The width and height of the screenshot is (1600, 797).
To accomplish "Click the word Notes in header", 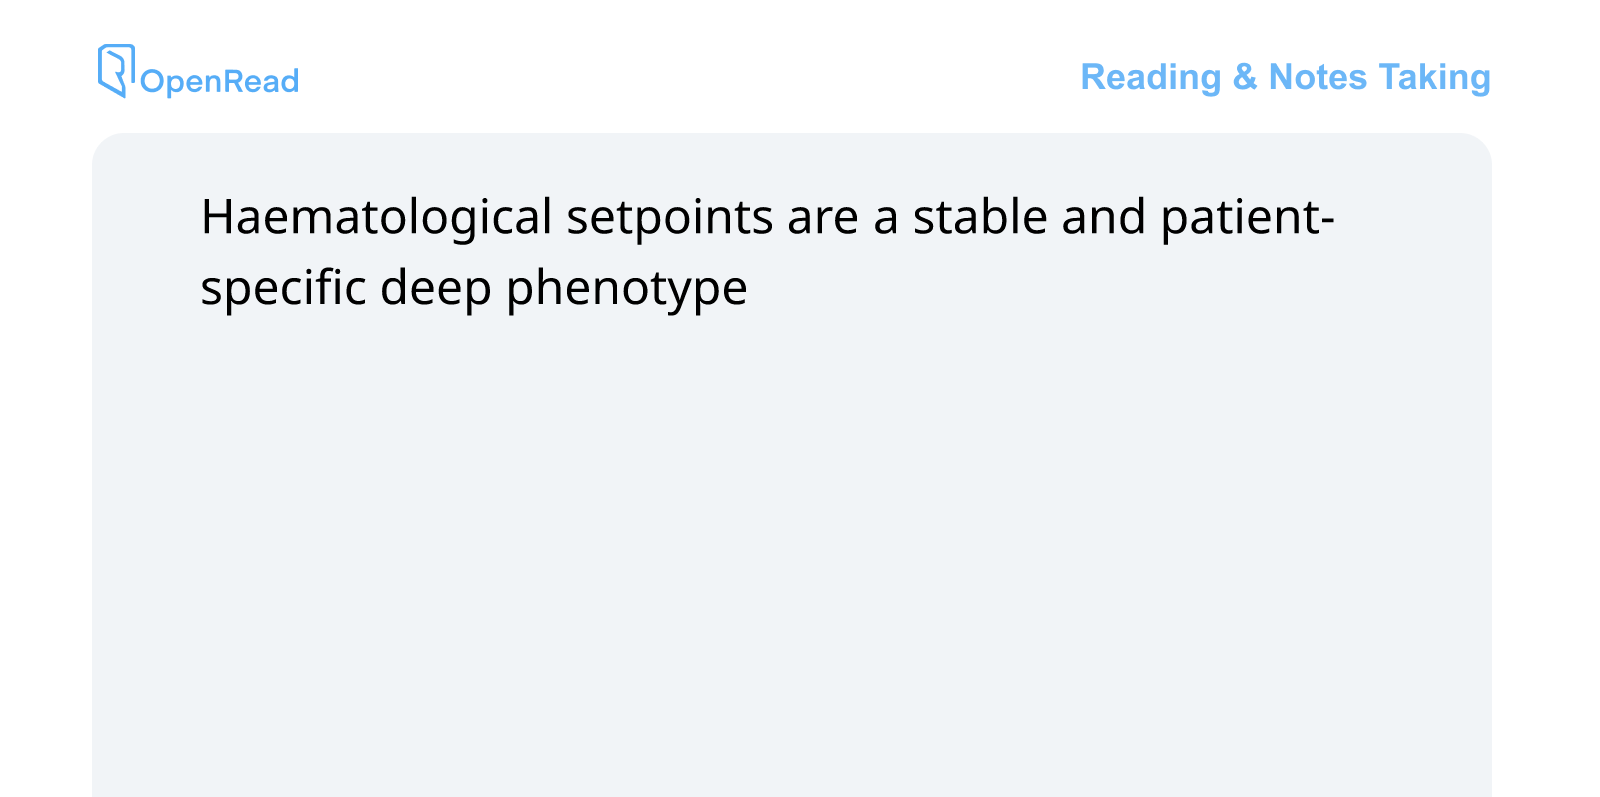I will coord(1317,77).
